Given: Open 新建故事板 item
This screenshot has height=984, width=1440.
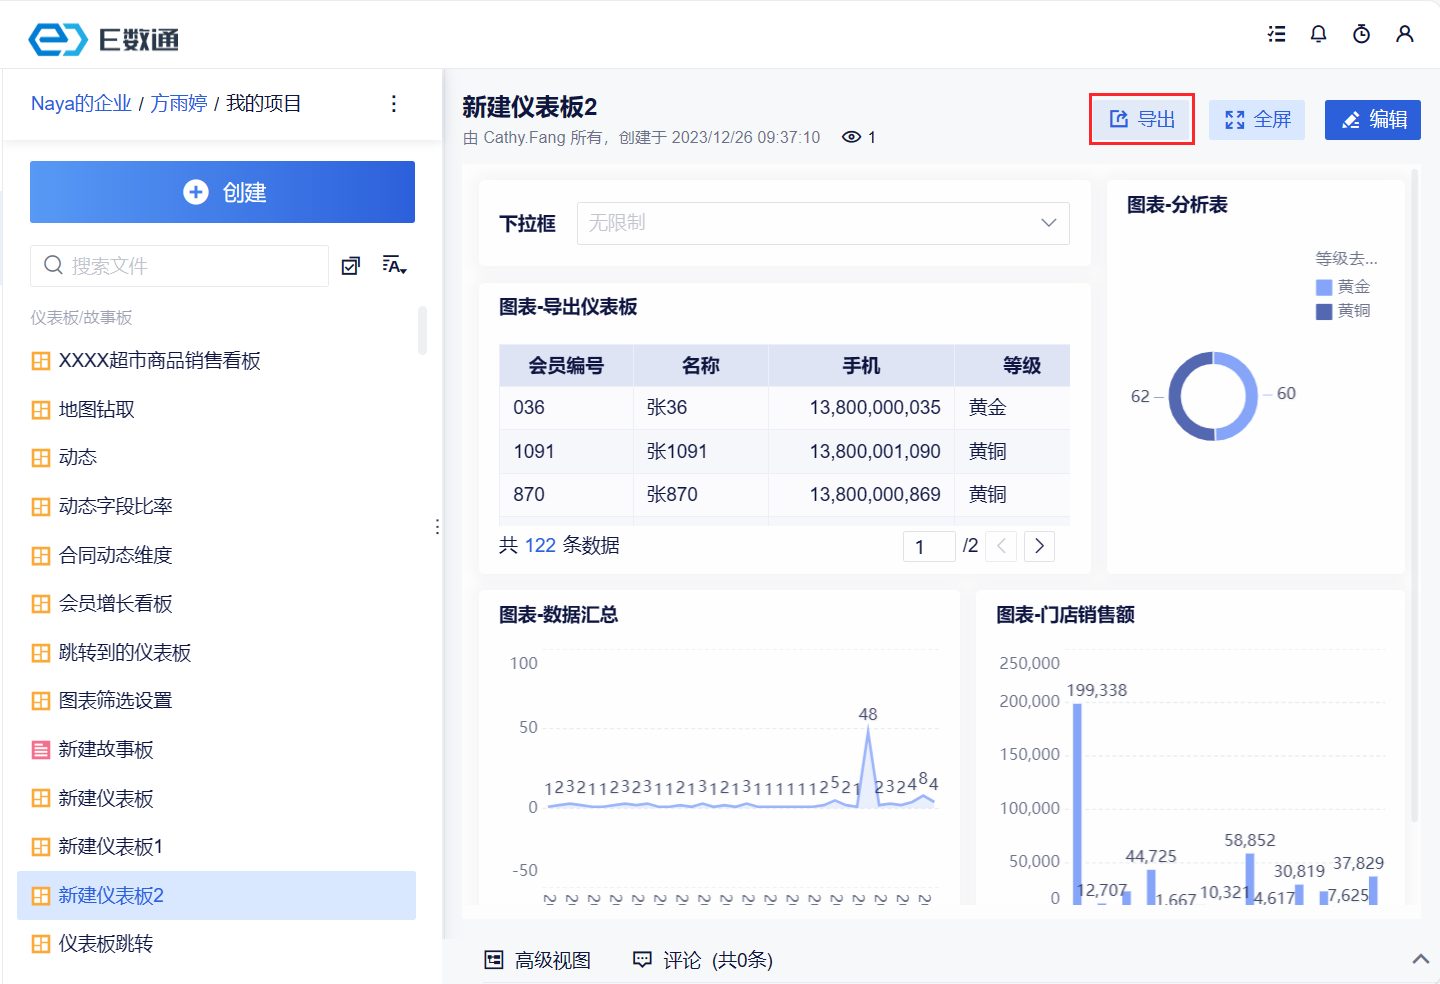Looking at the screenshot, I should coord(106,750).
